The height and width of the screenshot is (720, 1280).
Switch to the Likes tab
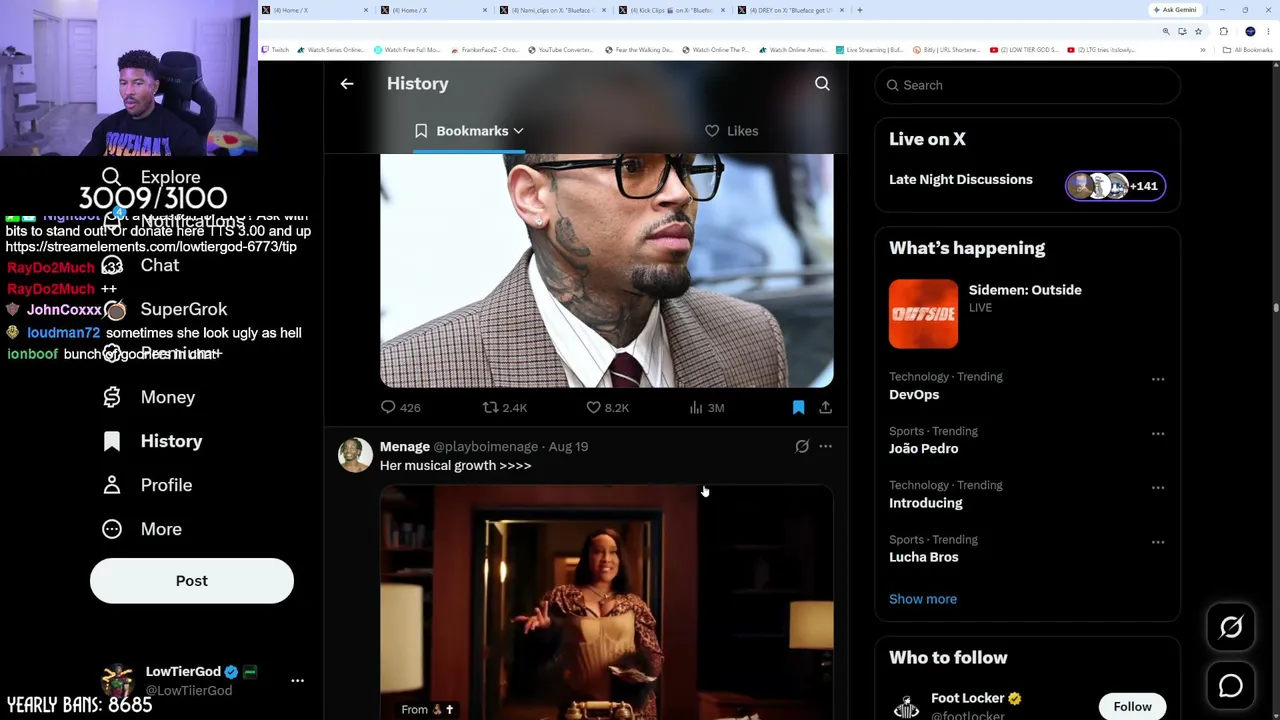pyautogui.click(x=732, y=131)
